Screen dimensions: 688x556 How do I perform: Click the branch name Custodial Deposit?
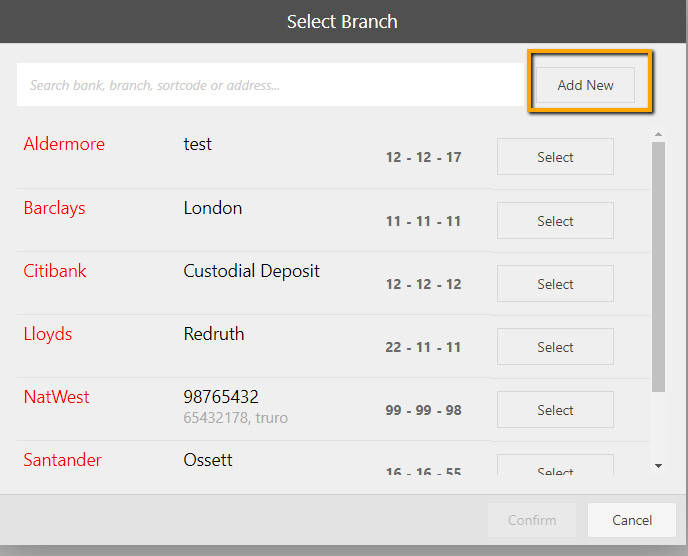click(251, 271)
